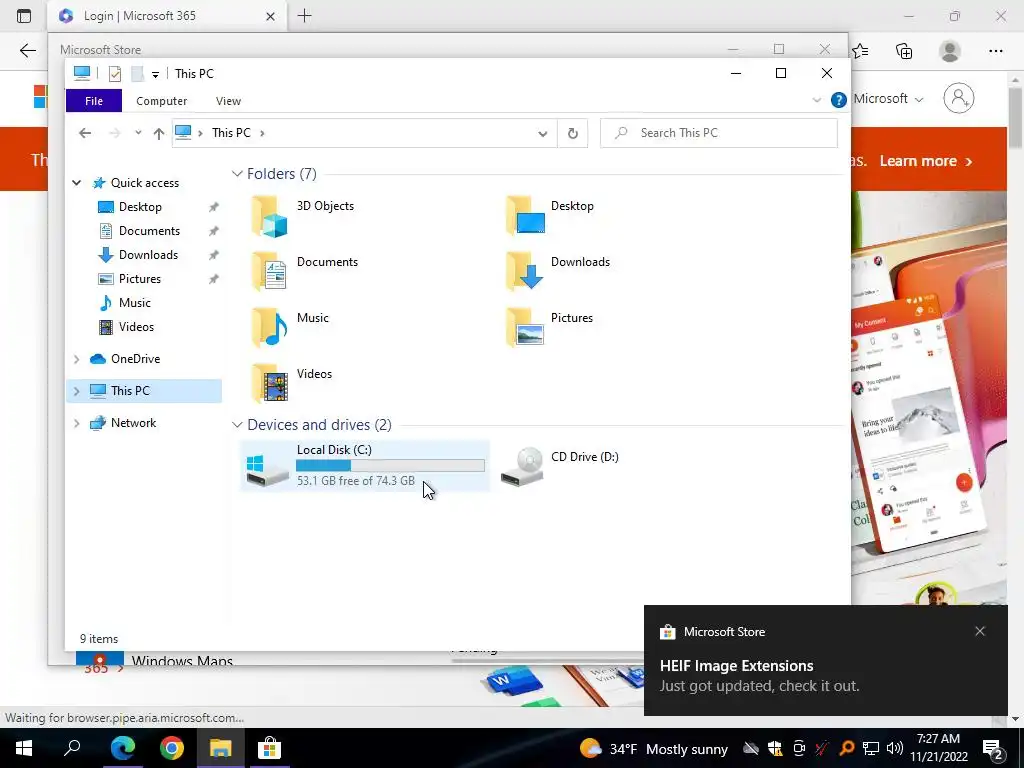Open Edge Settings and more menu

point(995,51)
